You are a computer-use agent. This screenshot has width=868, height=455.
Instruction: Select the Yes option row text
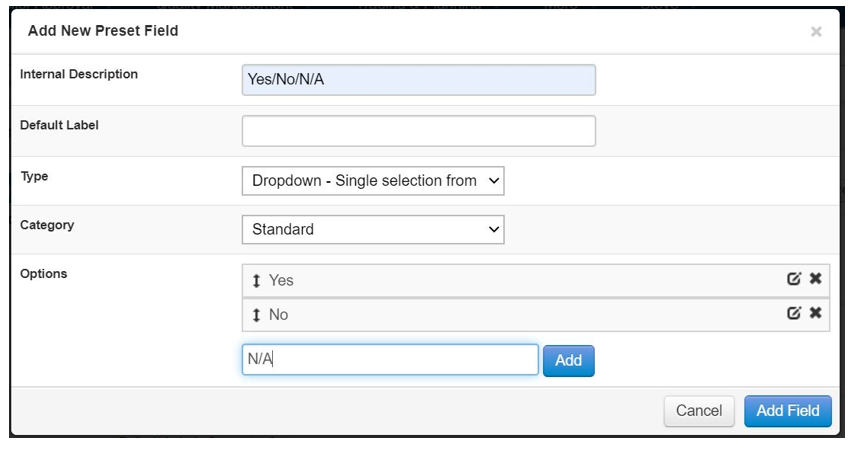(281, 281)
